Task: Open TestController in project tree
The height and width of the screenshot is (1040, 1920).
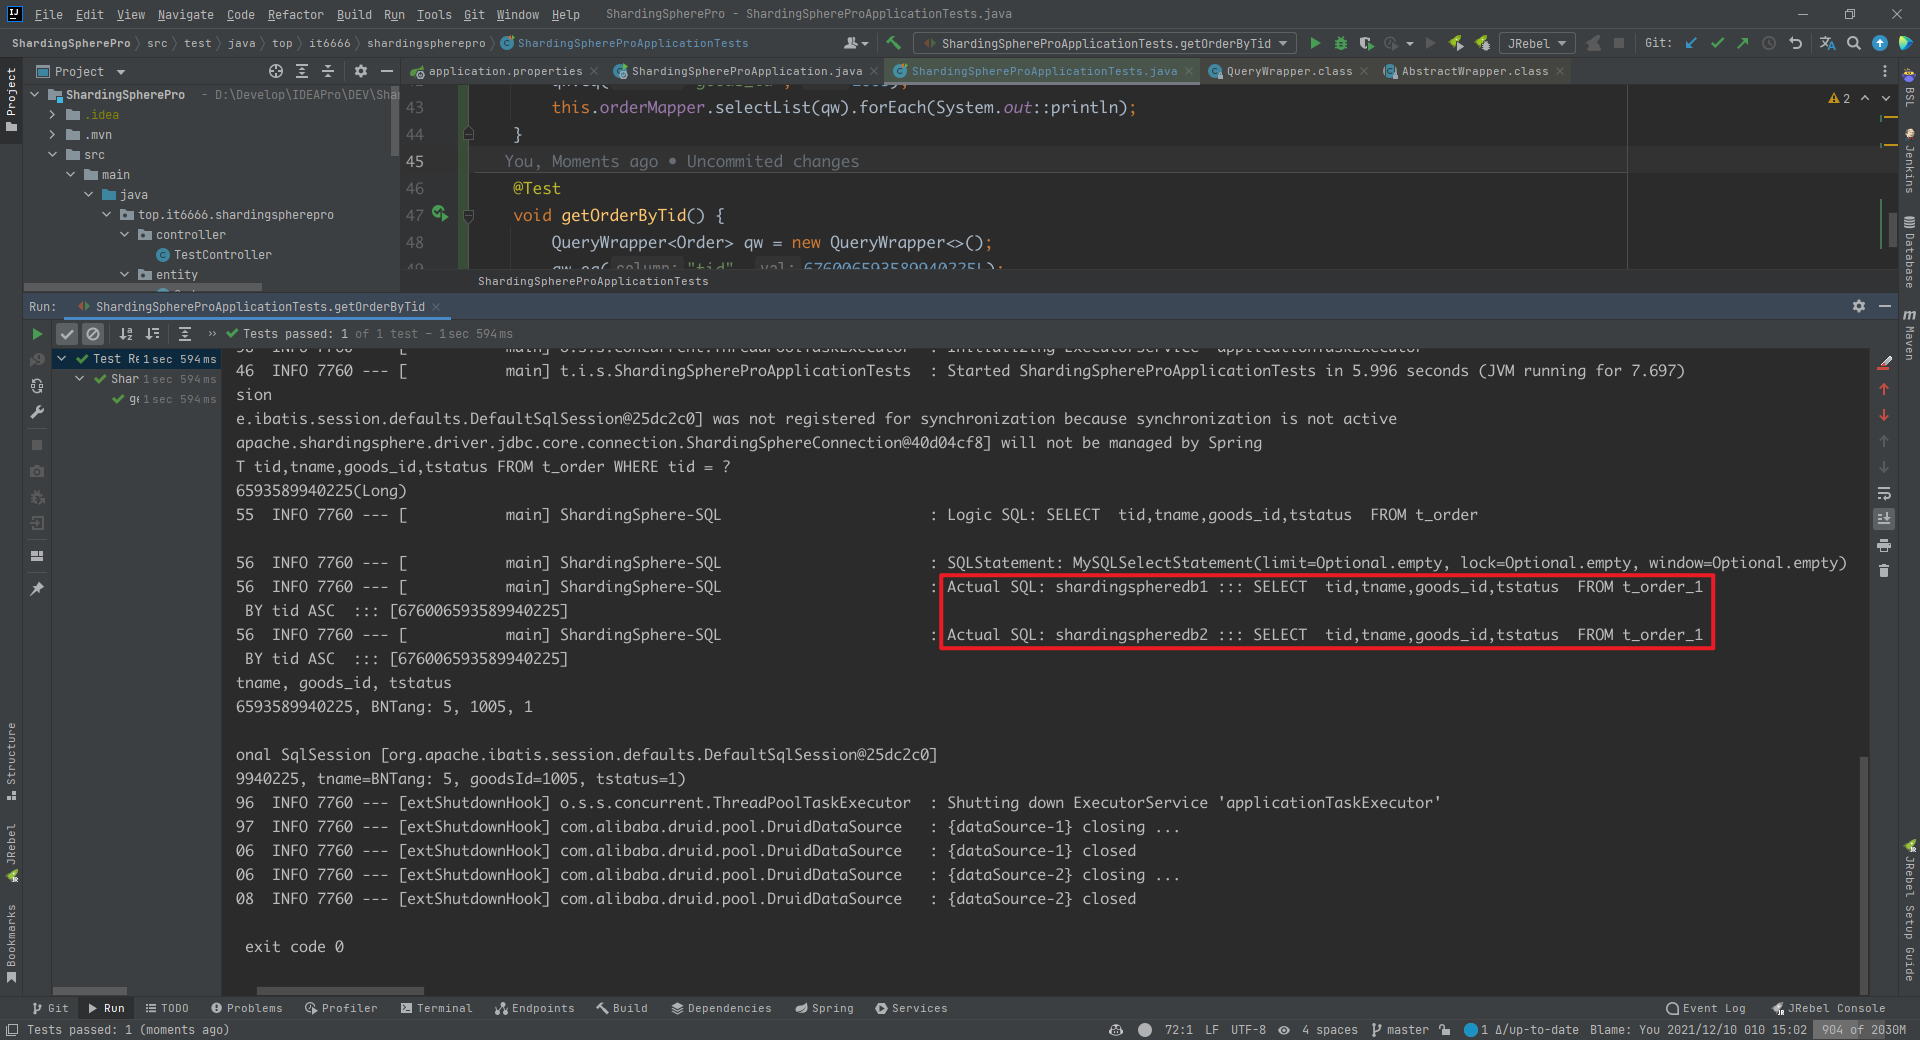Action: 222,255
